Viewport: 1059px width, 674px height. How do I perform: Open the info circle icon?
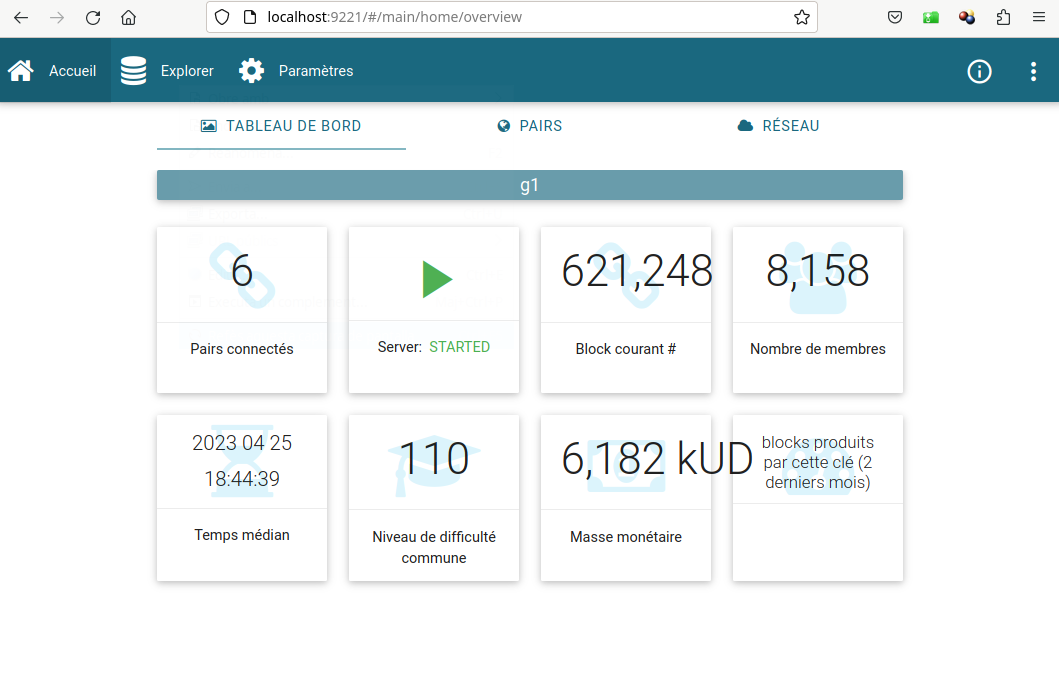[979, 71]
